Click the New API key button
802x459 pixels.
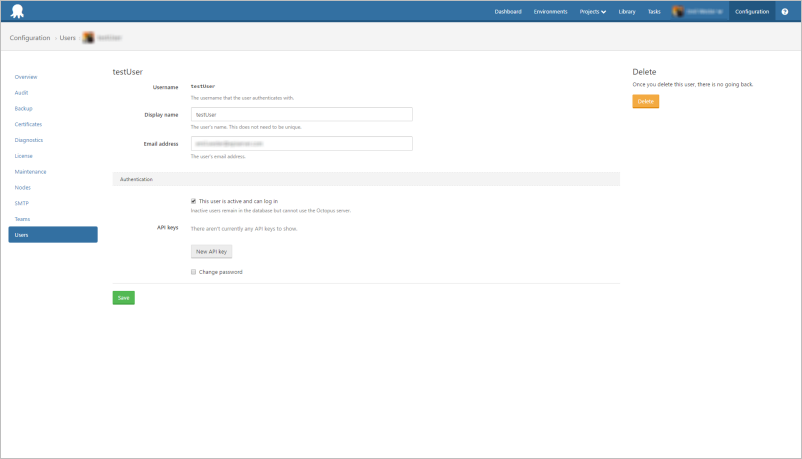tap(211, 251)
